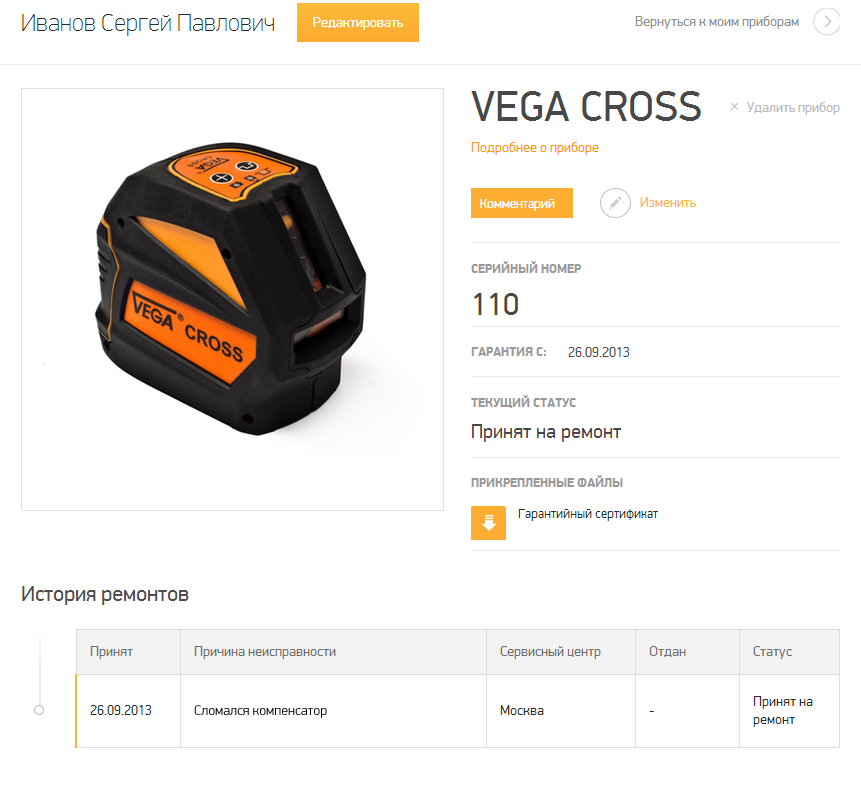The height and width of the screenshot is (793, 861).
Task: Click the 'Статус' column header
Action: (772, 652)
